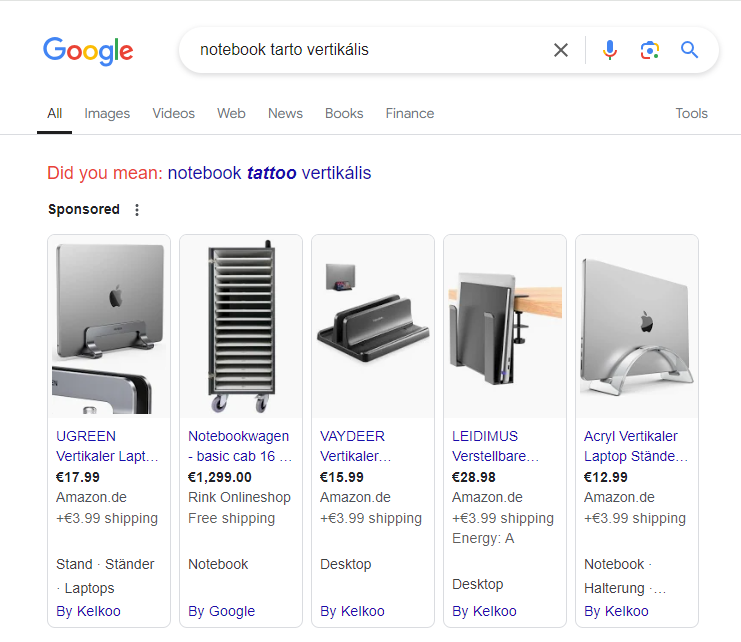The height and width of the screenshot is (642, 741).
Task: Select the All results tab
Action: pos(54,113)
